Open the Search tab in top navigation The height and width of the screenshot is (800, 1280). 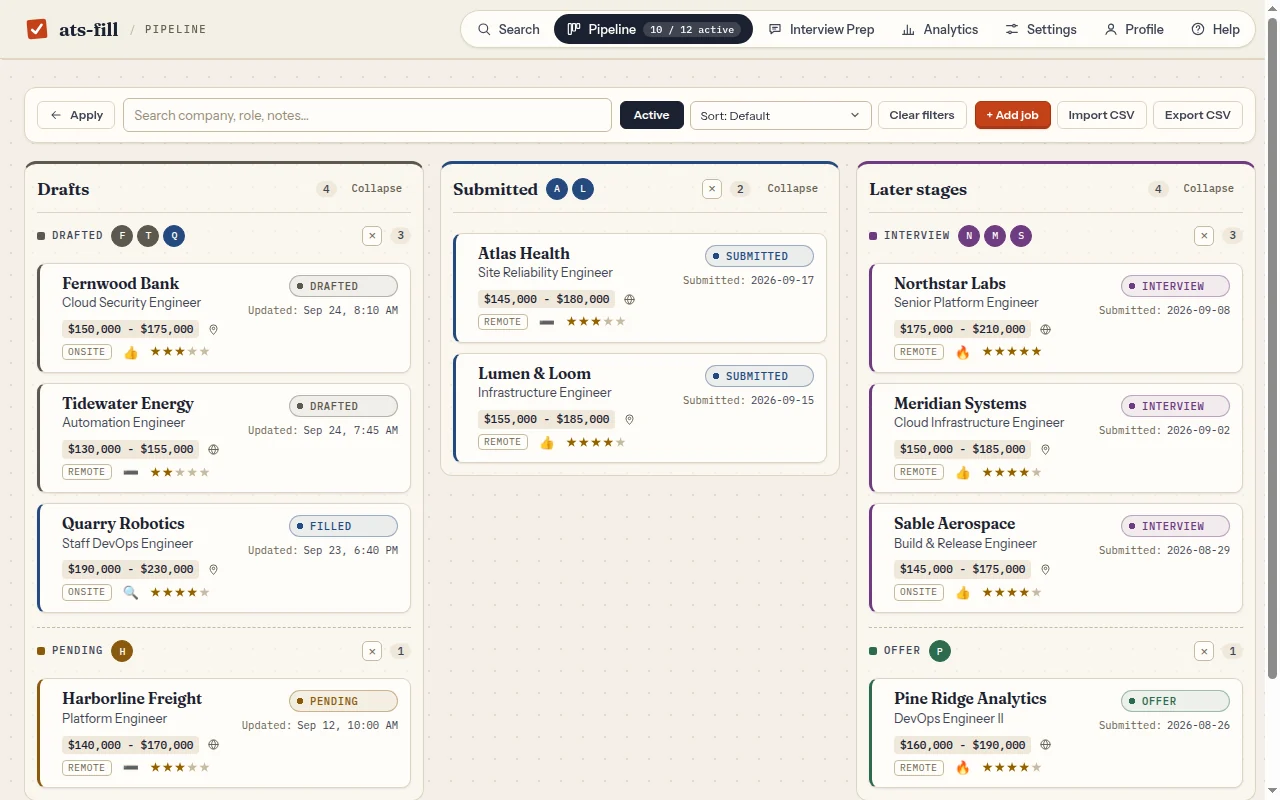click(x=508, y=29)
